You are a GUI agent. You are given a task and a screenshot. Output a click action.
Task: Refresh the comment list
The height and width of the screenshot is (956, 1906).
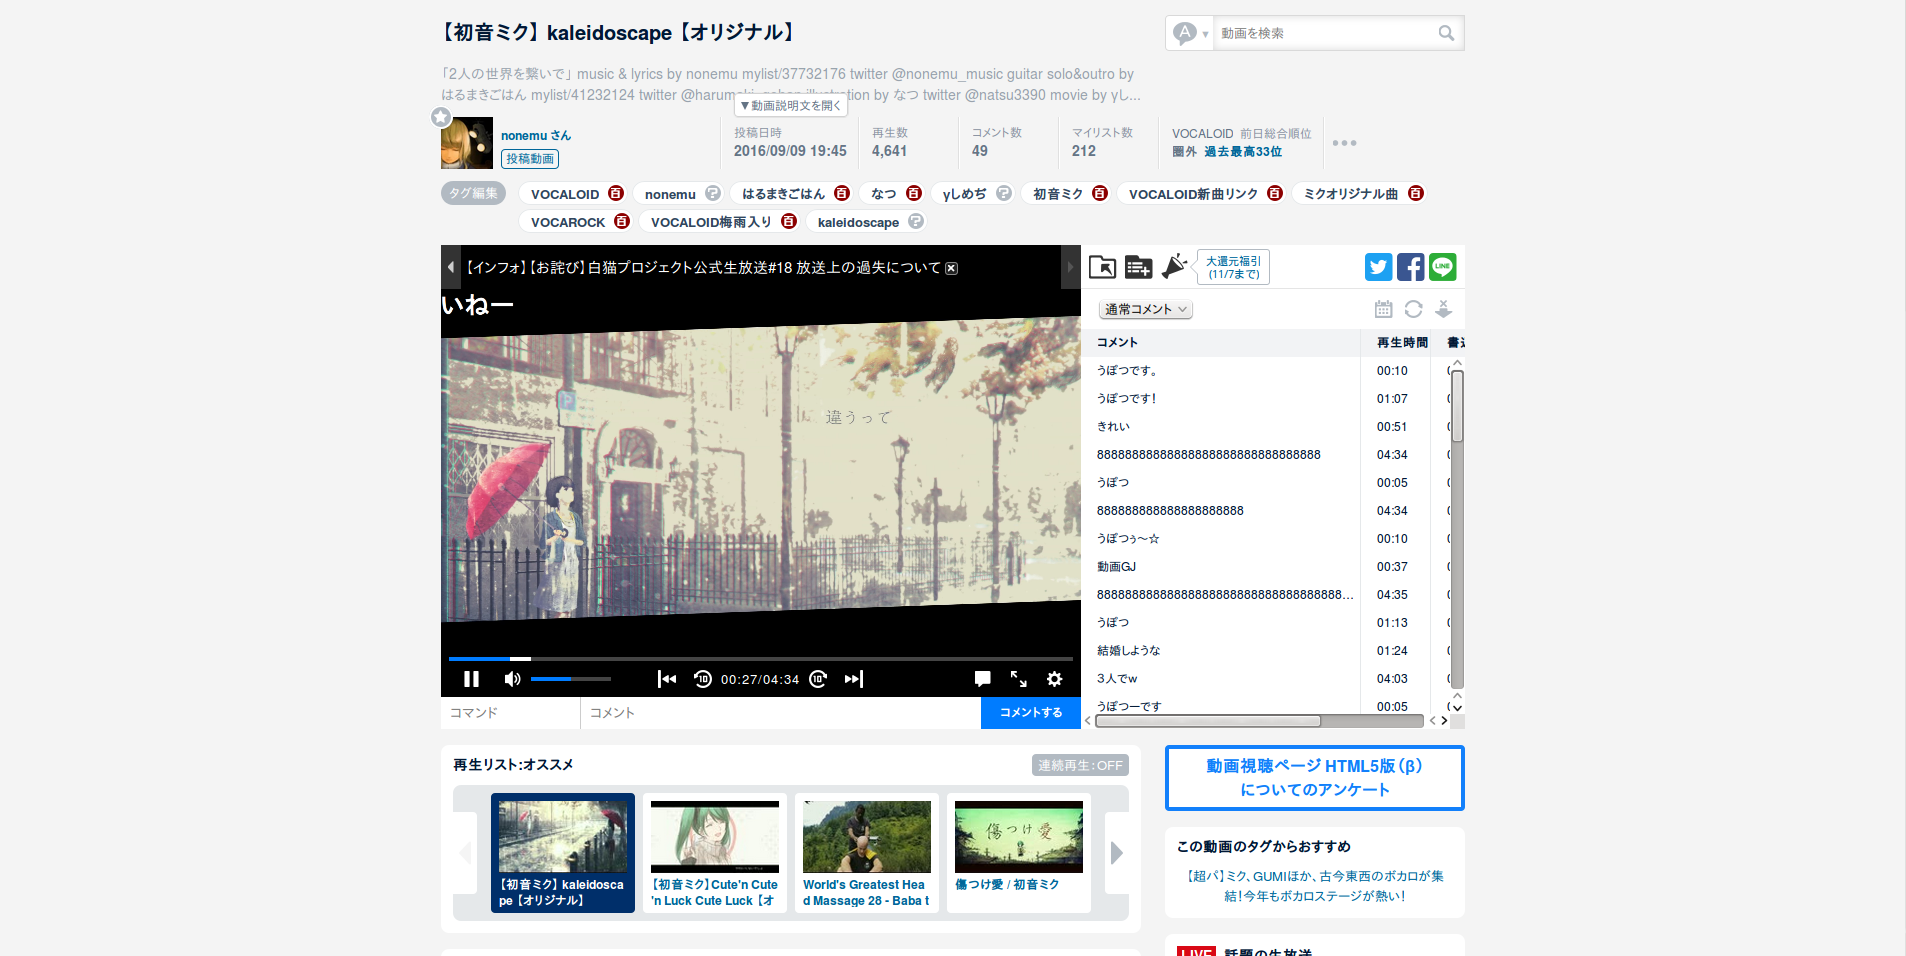point(1413,309)
